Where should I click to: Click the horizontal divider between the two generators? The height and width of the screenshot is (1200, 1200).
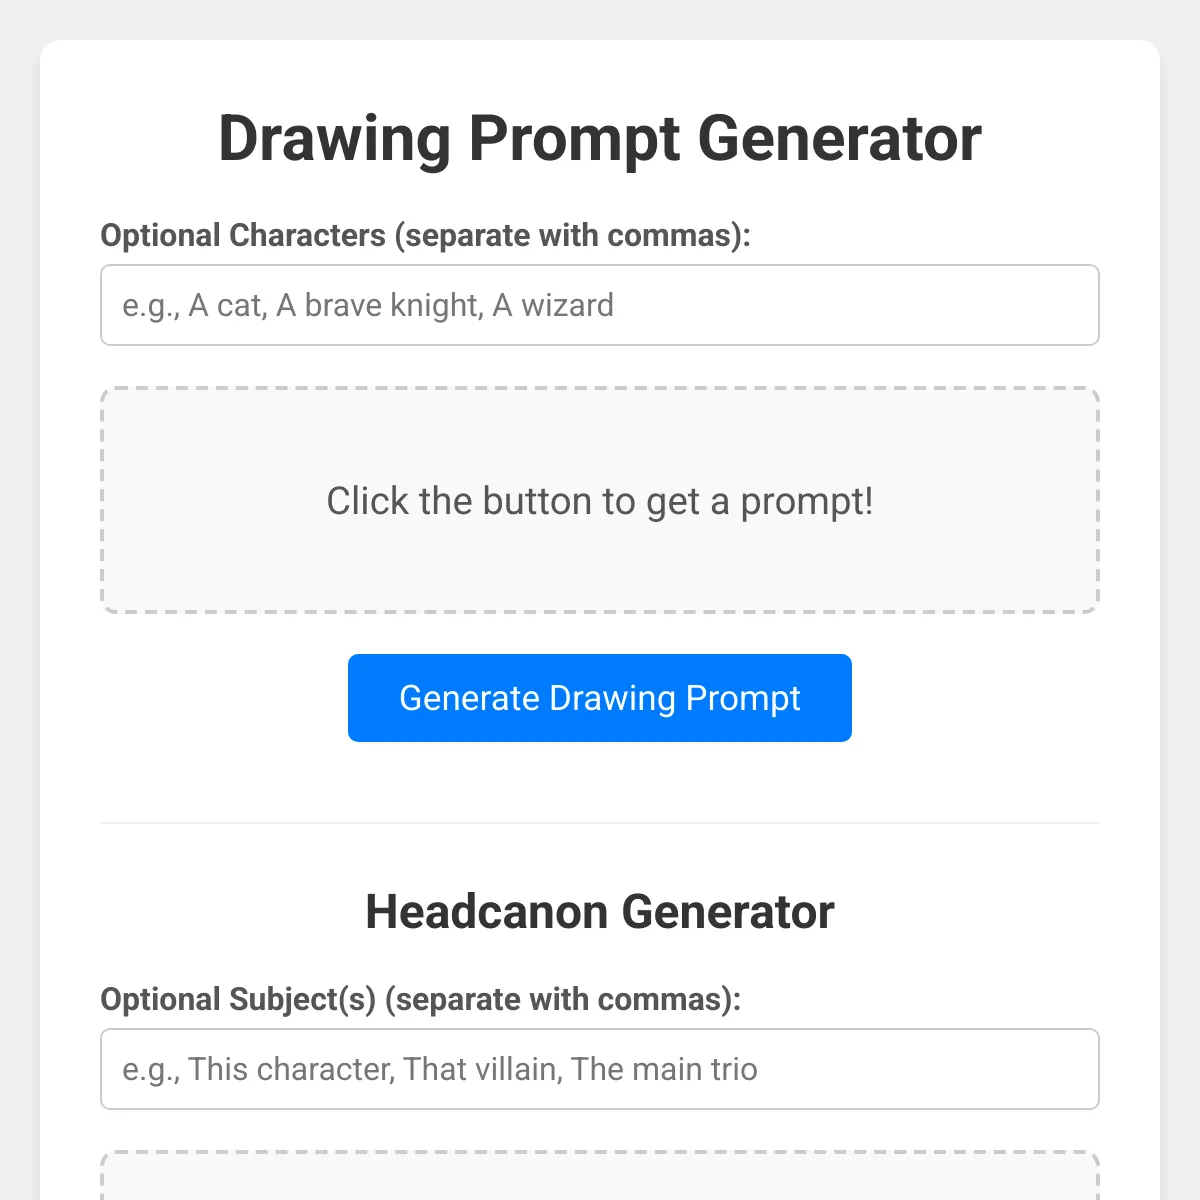(x=600, y=823)
